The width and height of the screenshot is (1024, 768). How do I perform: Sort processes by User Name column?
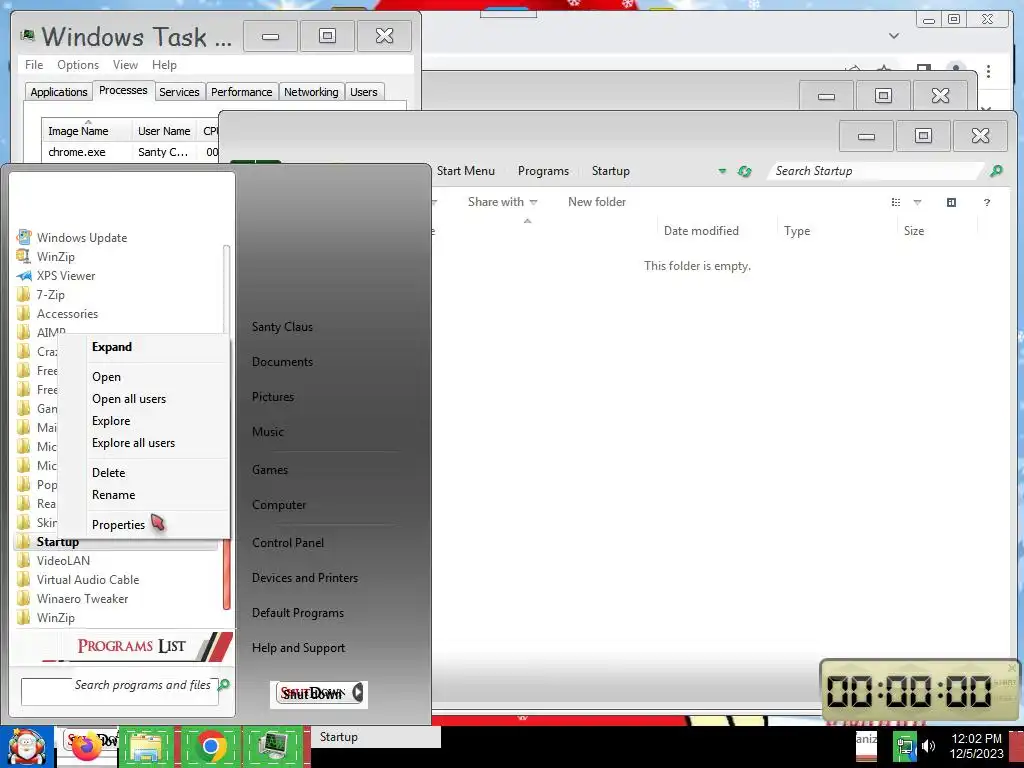coord(164,131)
